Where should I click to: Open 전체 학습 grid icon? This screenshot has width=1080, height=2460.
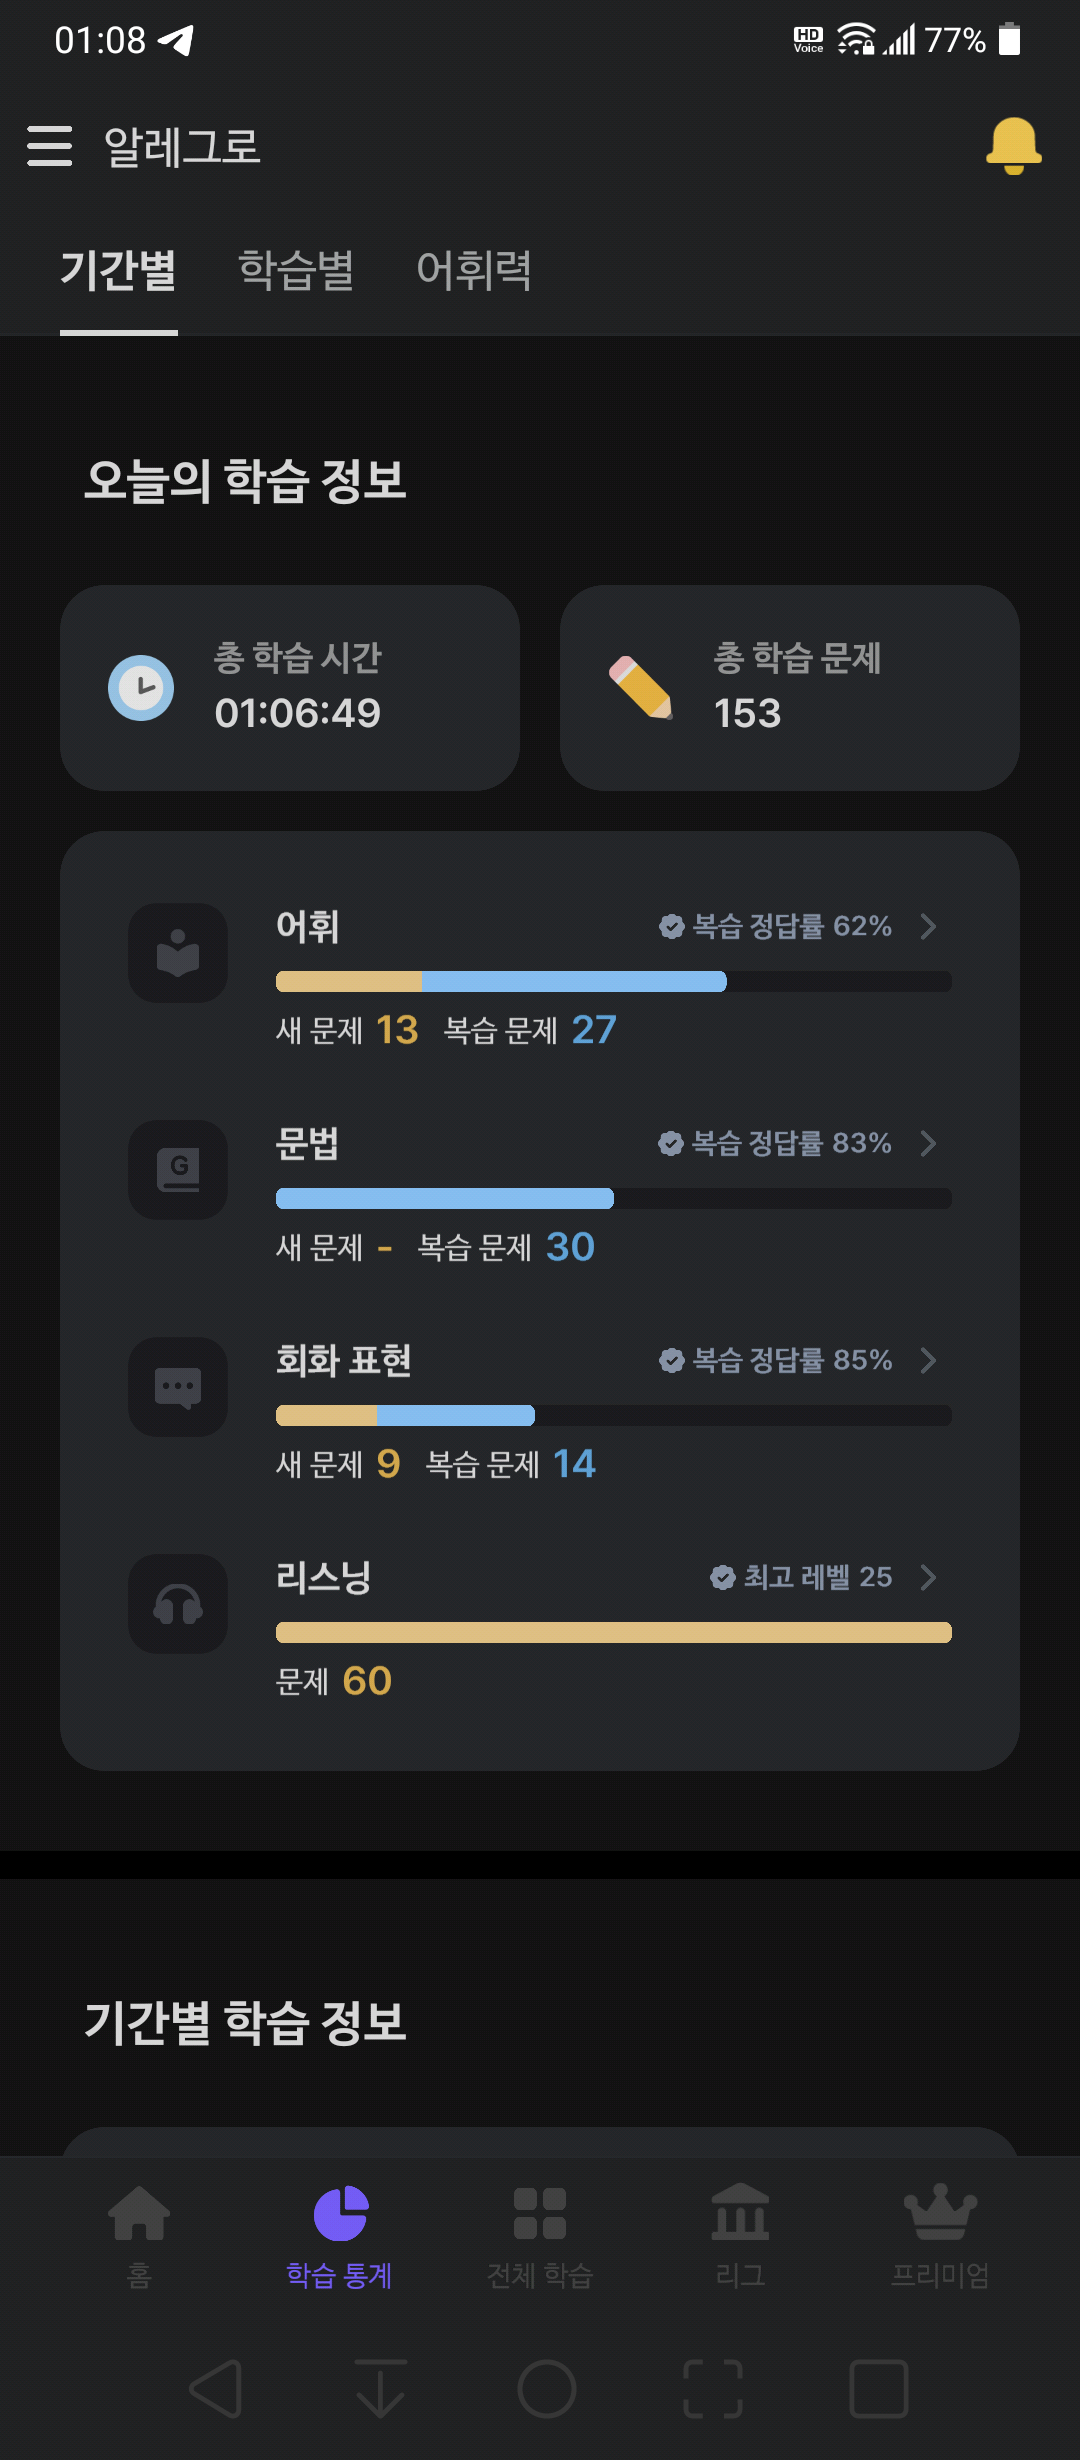click(540, 2213)
